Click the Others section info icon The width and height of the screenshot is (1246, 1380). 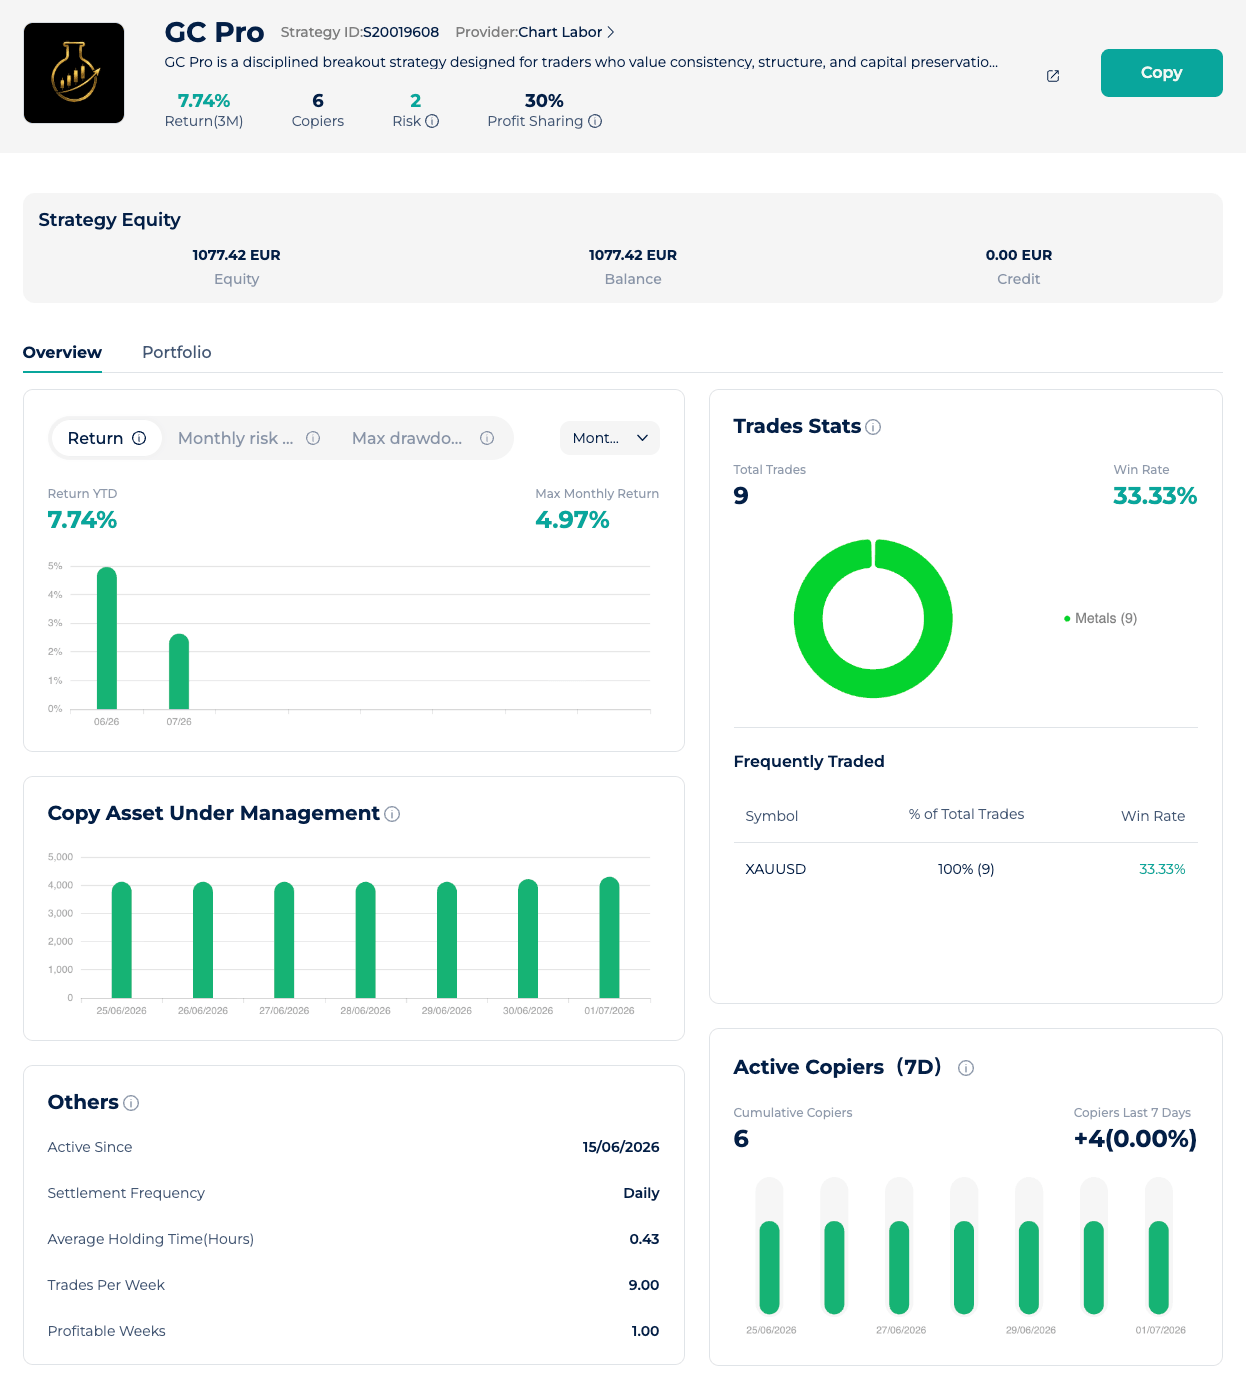(x=131, y=1103)
